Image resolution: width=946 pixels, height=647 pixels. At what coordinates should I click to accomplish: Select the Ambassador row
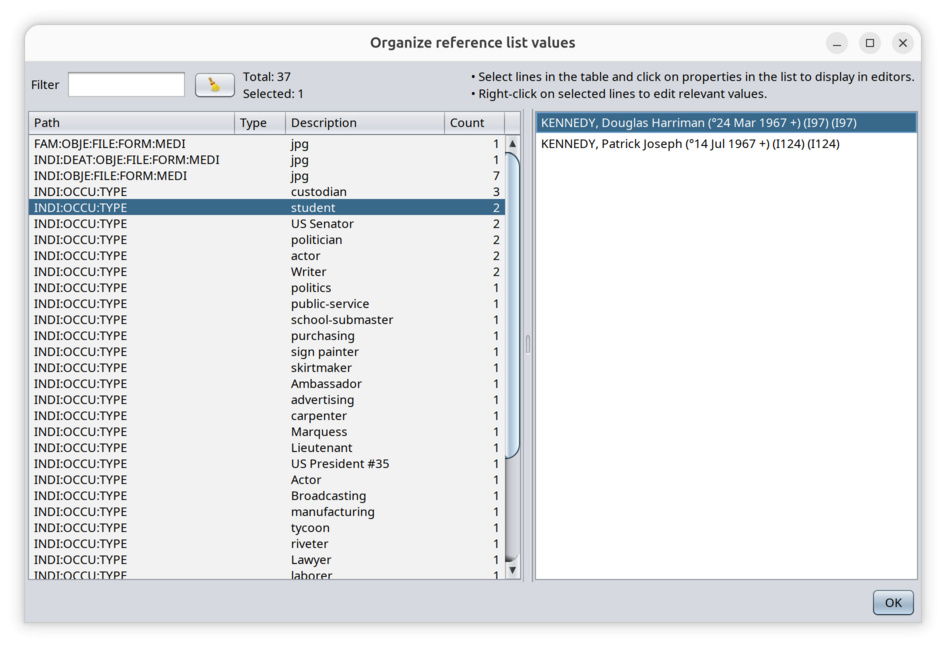(x=267, y=384)
